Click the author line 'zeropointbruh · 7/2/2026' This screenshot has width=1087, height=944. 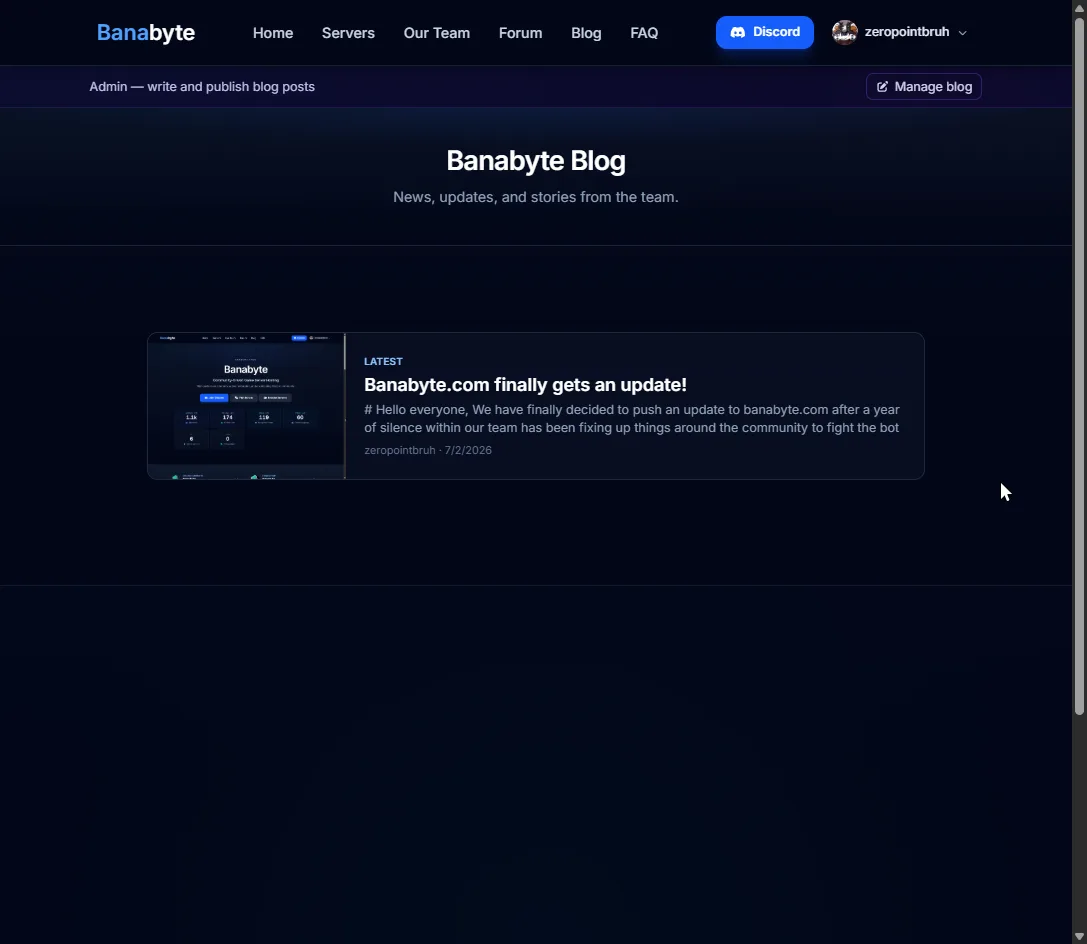coord(428,450)
